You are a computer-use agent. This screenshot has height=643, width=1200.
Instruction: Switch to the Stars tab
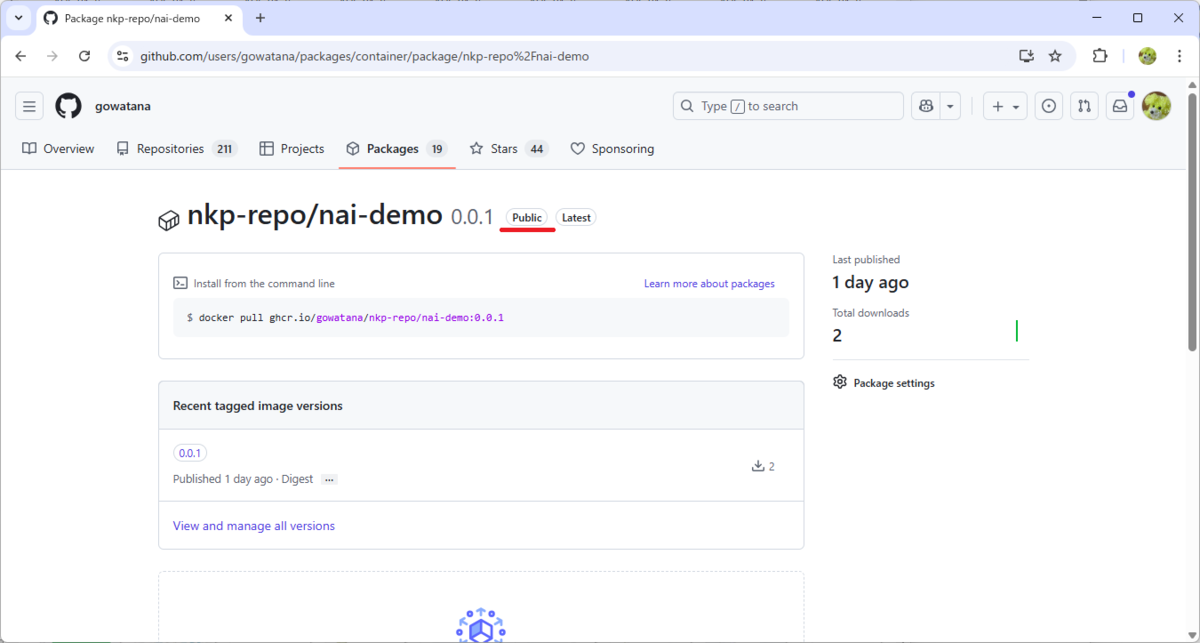click(x=509, y=149)
